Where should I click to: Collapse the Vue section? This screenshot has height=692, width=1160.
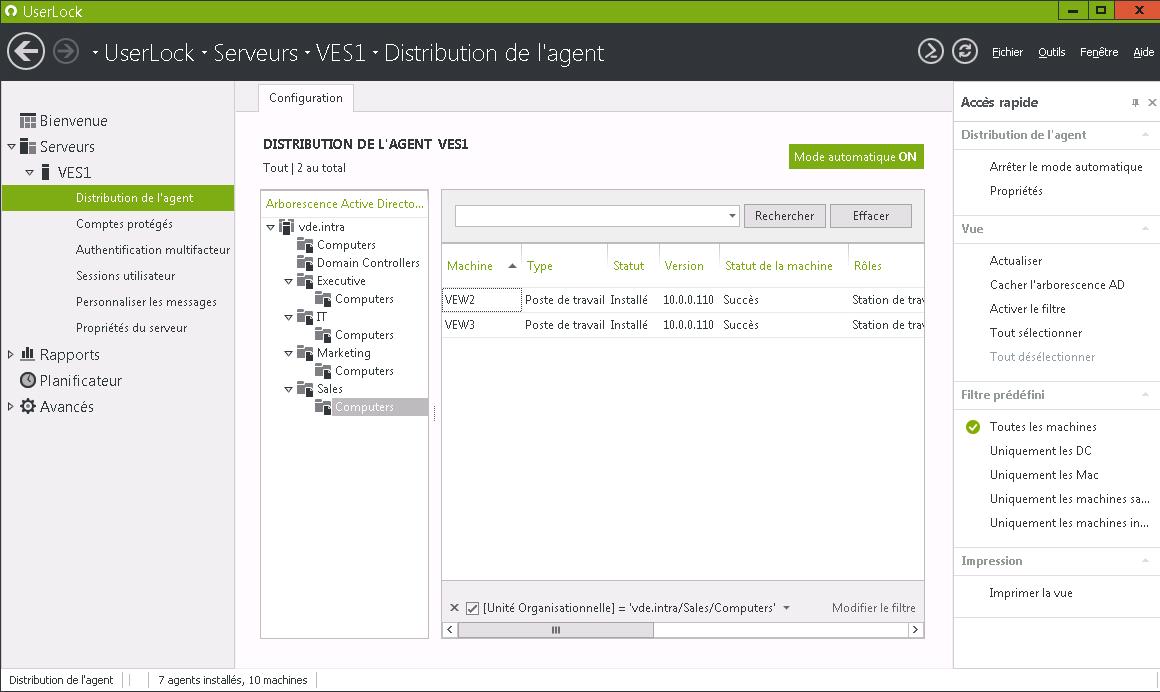1145,229
